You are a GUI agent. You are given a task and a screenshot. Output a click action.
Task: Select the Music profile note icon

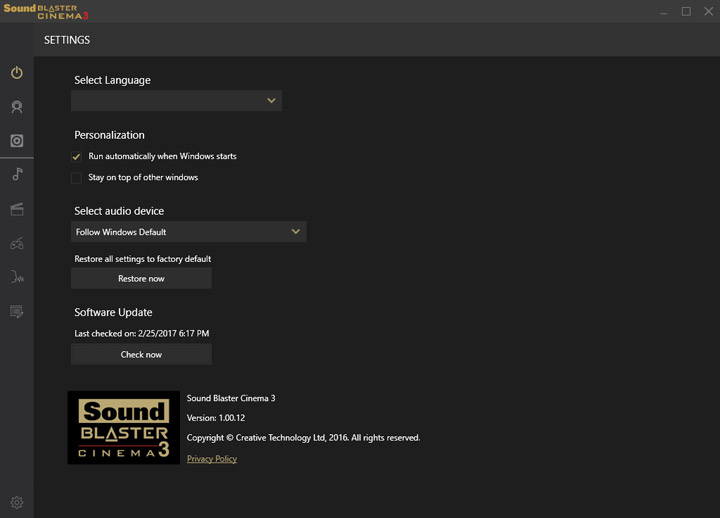(17, 175)
